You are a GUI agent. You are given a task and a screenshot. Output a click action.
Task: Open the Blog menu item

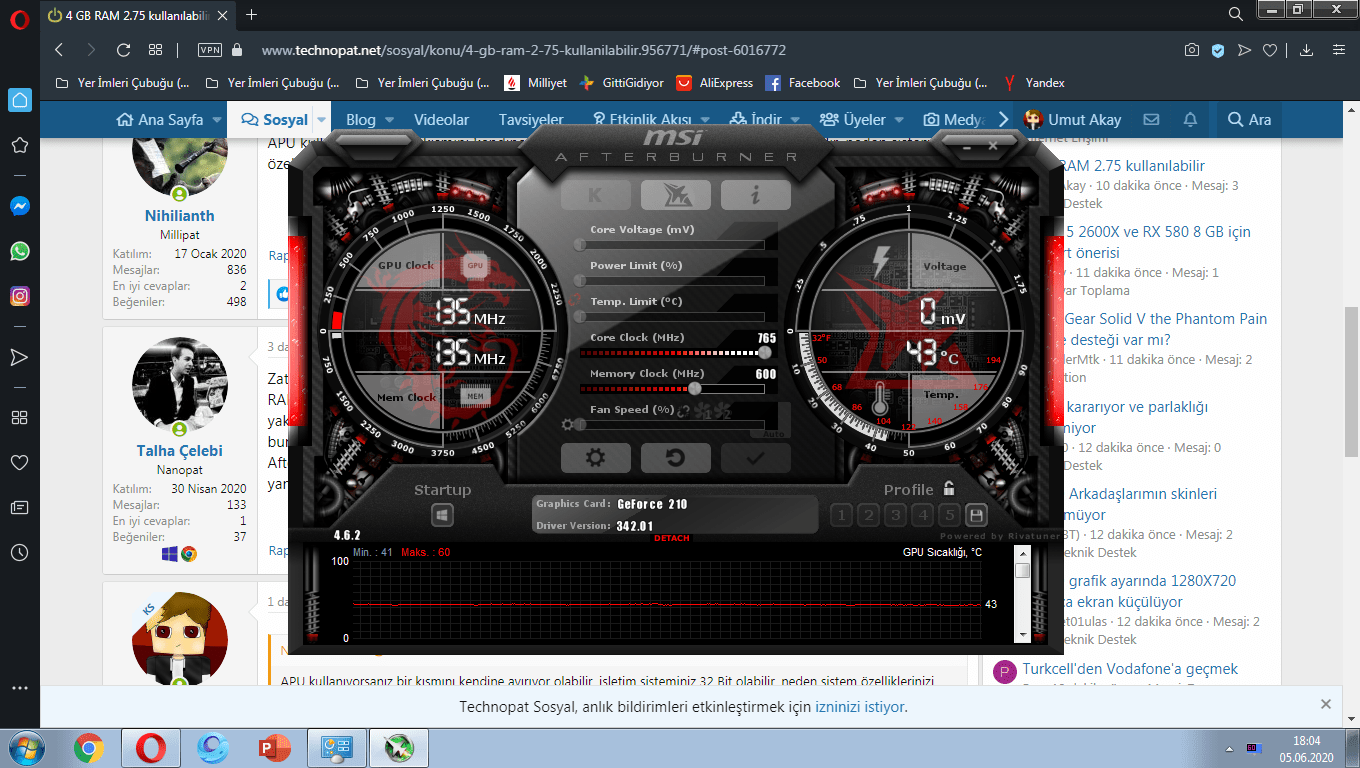click(x=361, y=120)
